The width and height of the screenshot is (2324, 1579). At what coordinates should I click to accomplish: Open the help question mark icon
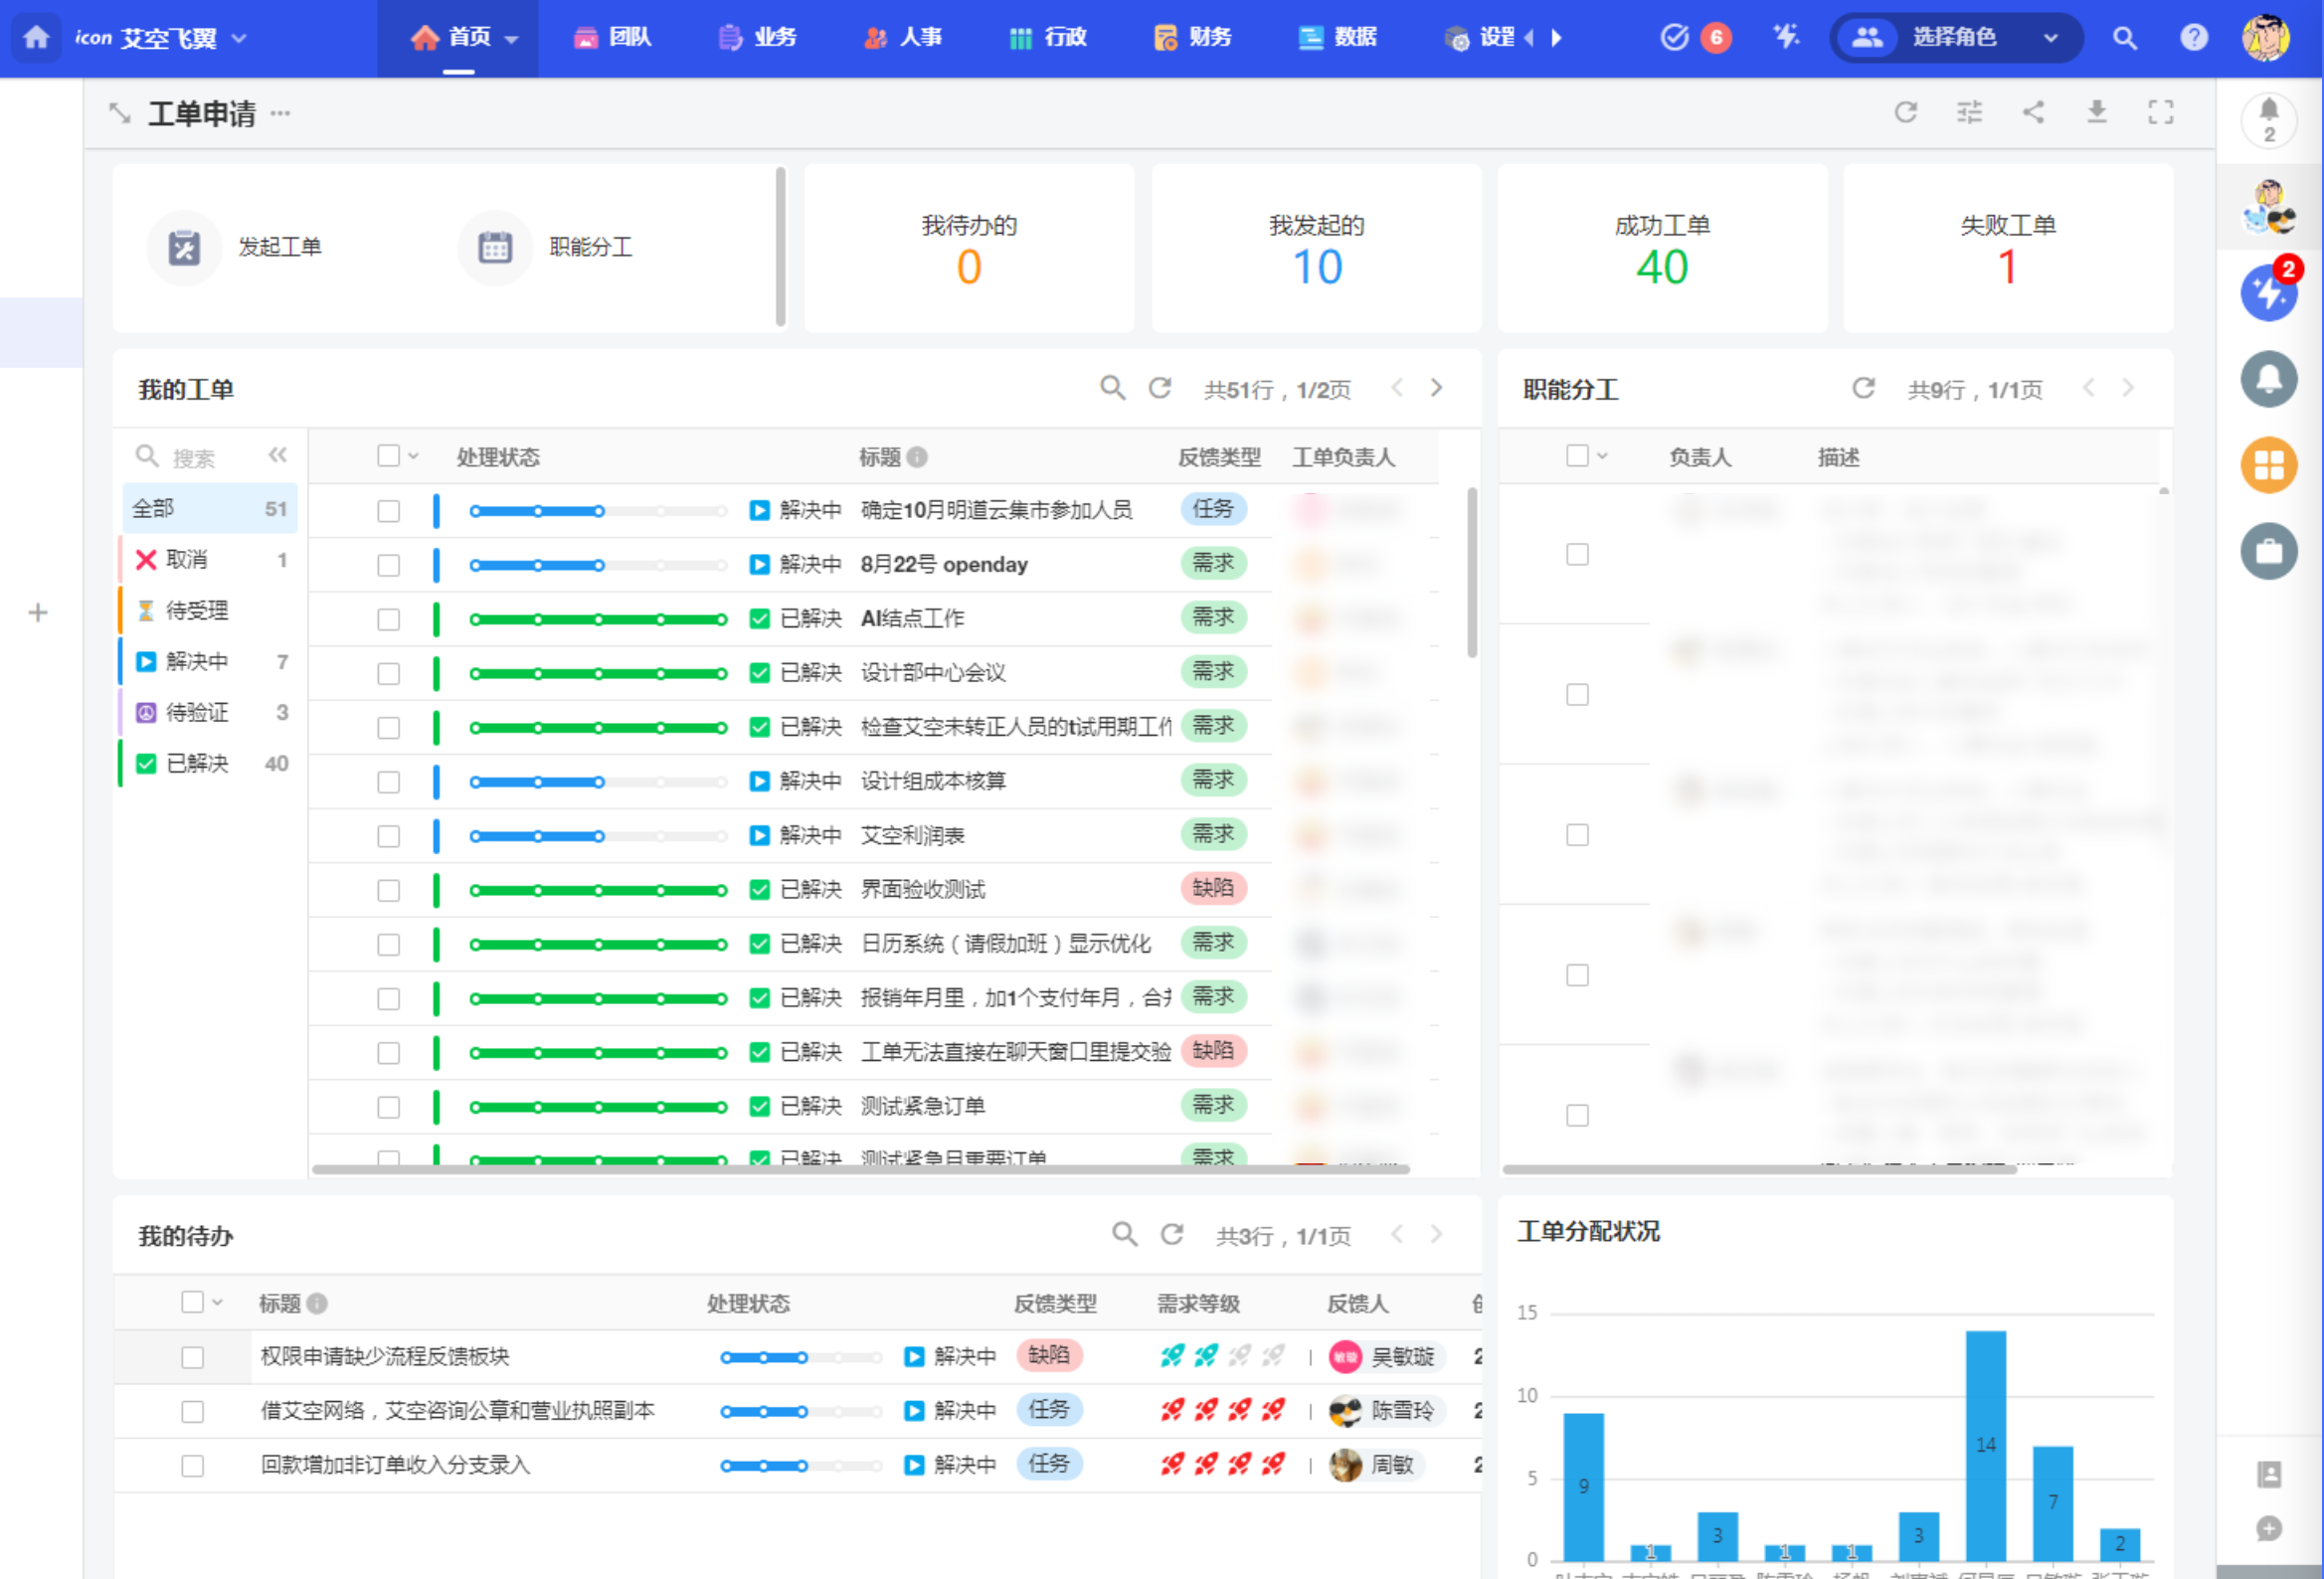point(2193,38)
